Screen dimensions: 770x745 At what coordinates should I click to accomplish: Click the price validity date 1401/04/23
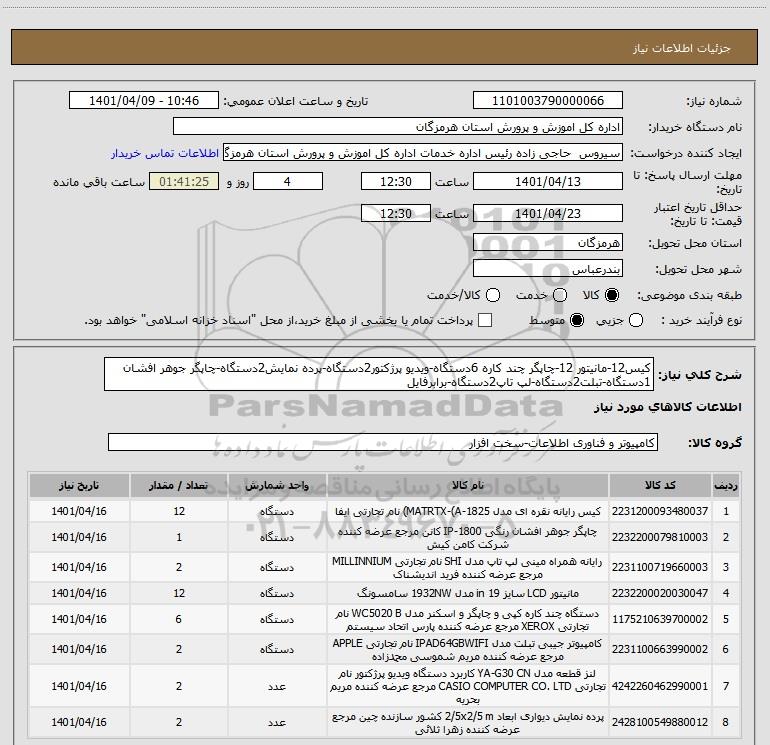(x=548, y=213)
